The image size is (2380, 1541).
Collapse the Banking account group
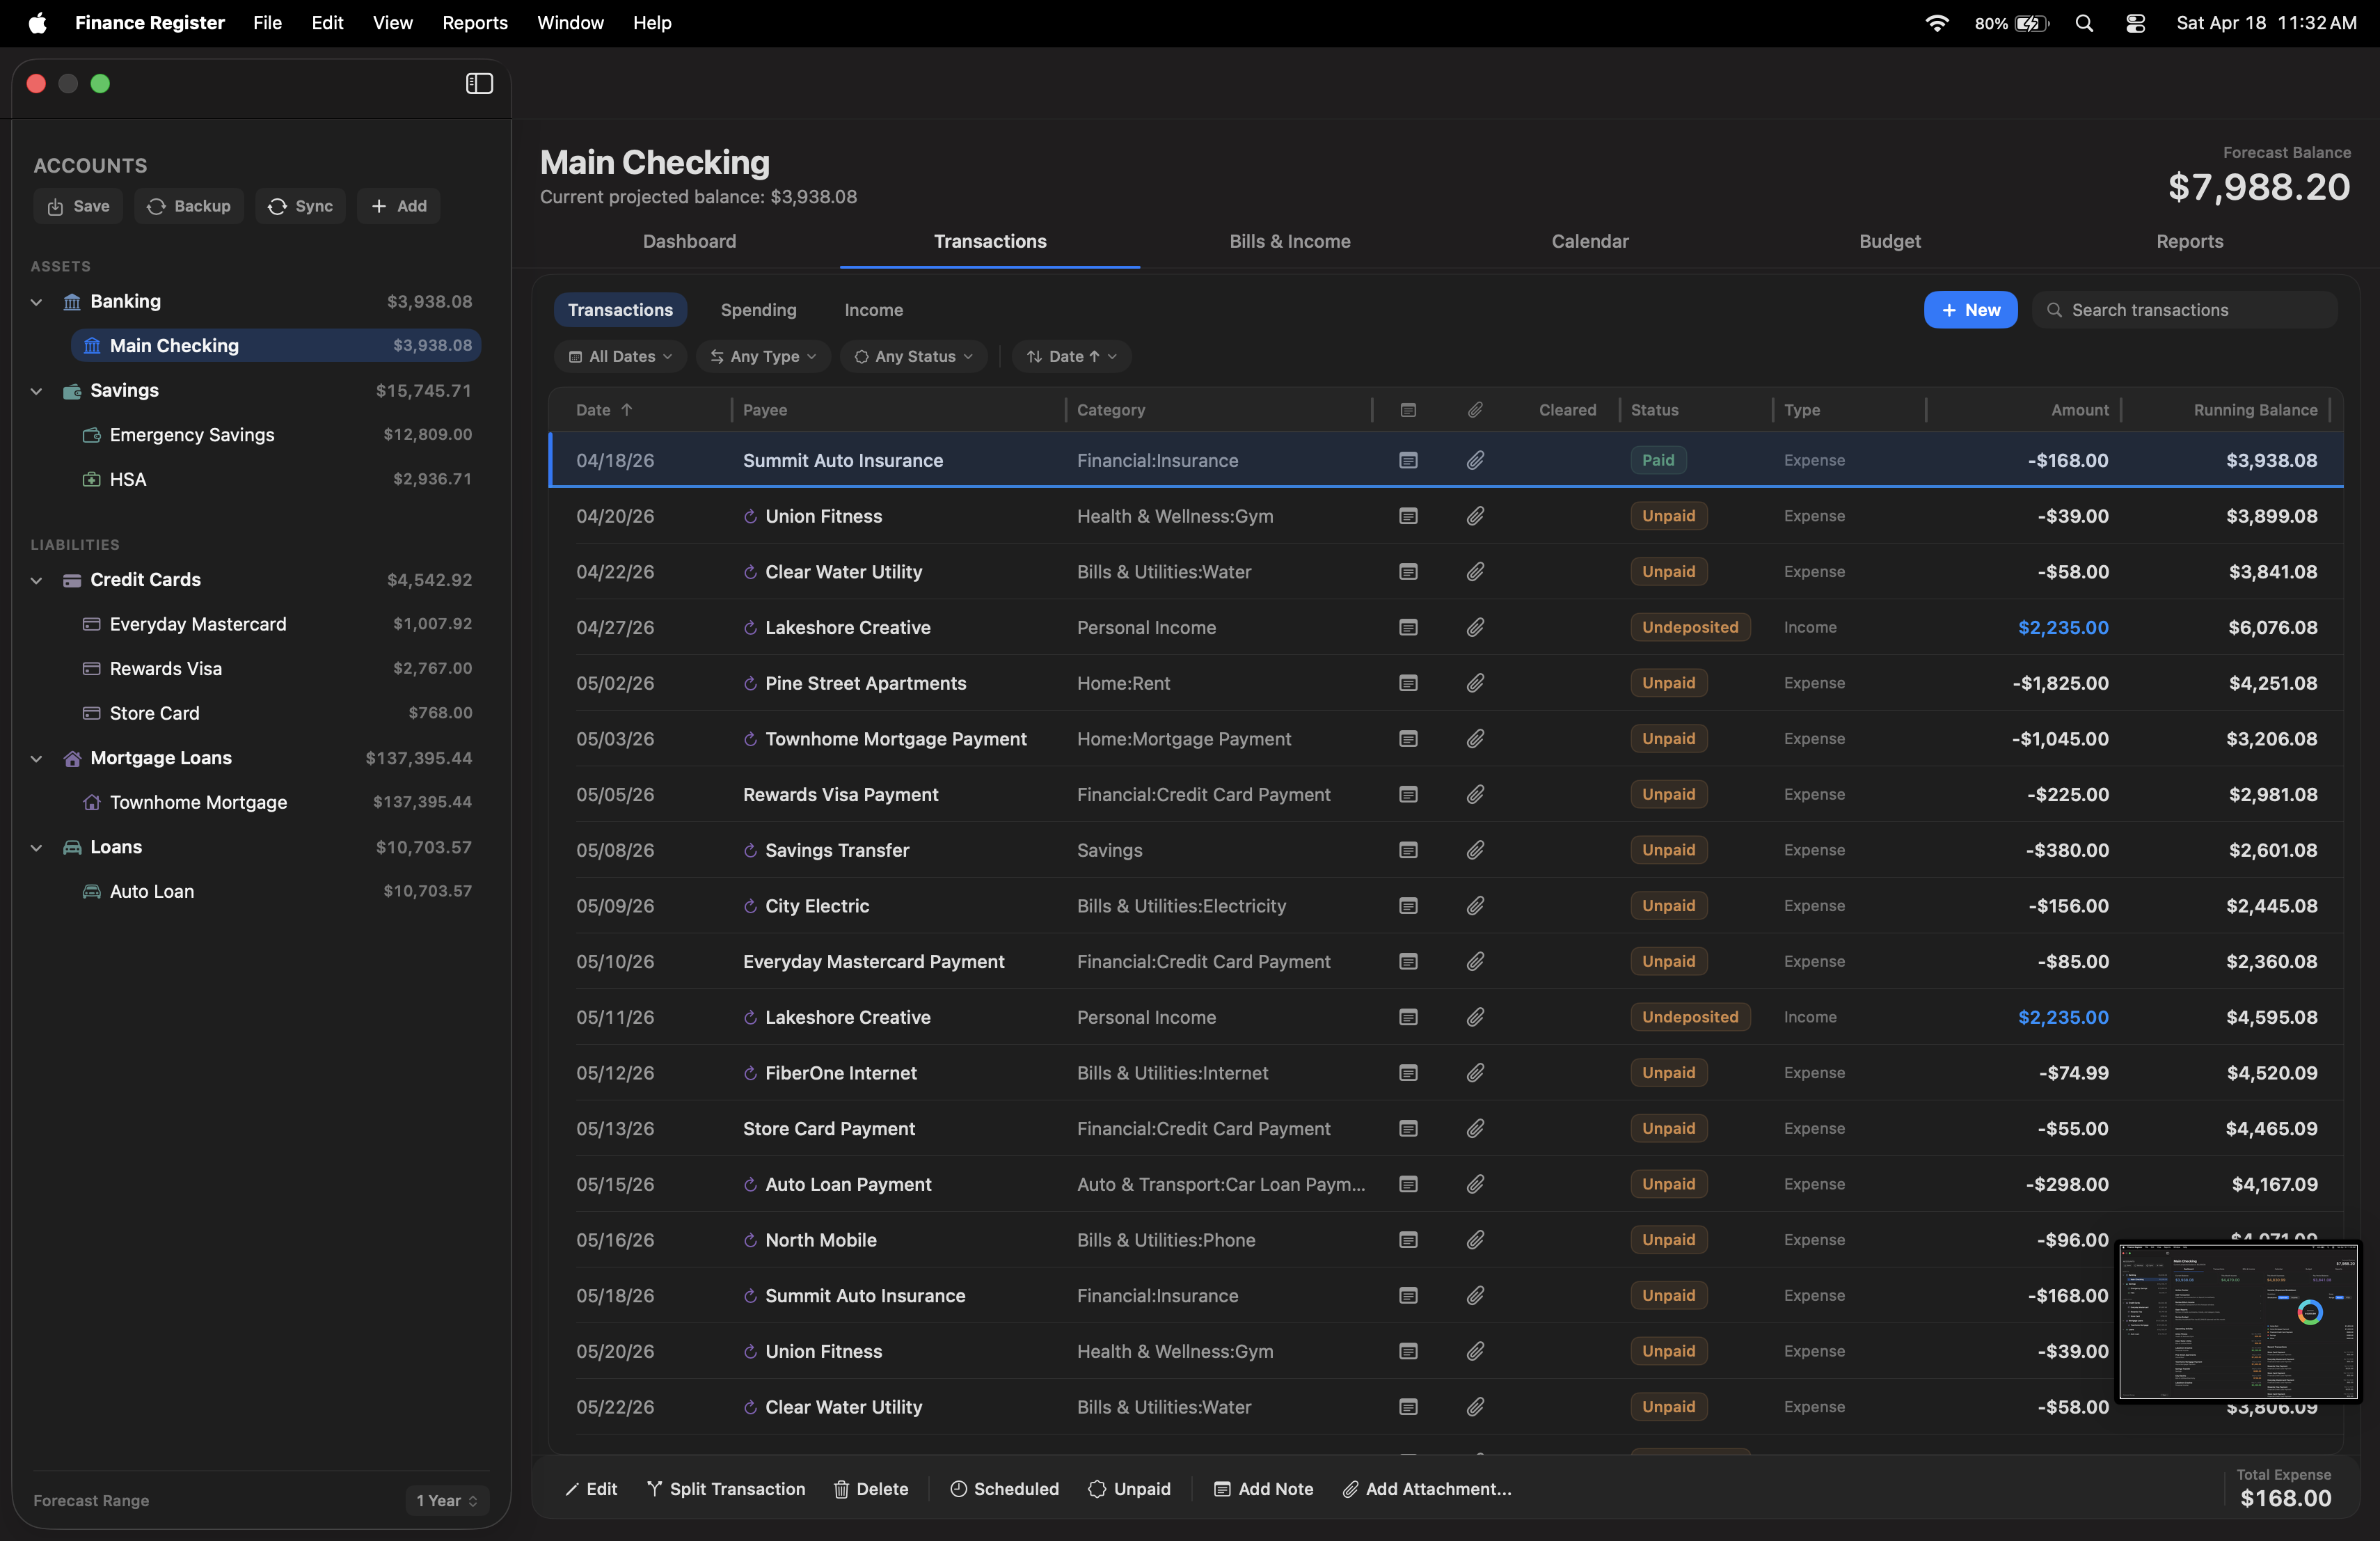[37, 302]
